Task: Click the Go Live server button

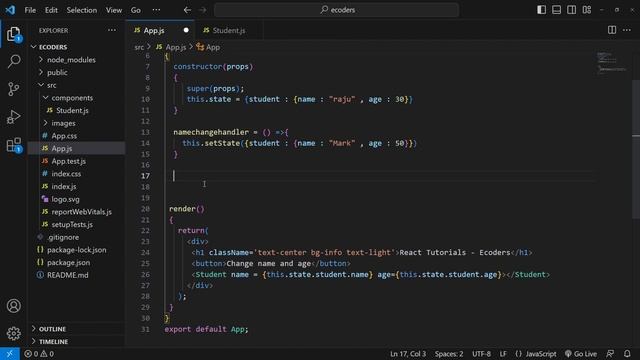Action: click(x=580, y=354)
